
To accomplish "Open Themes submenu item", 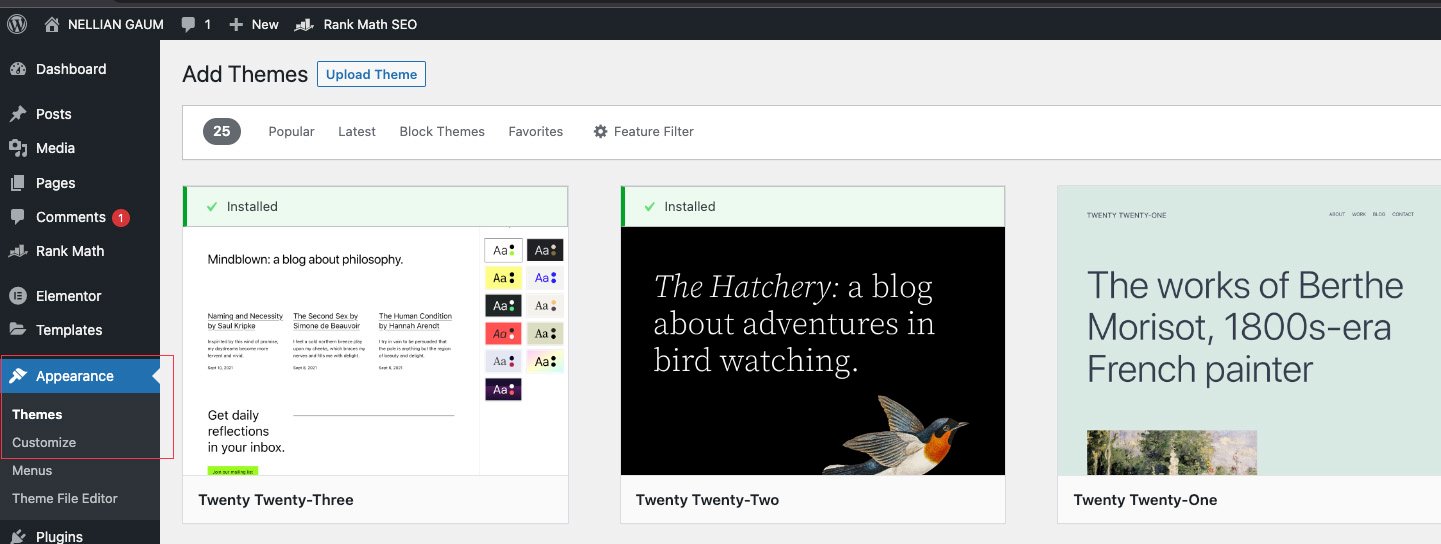I will 37,414.
